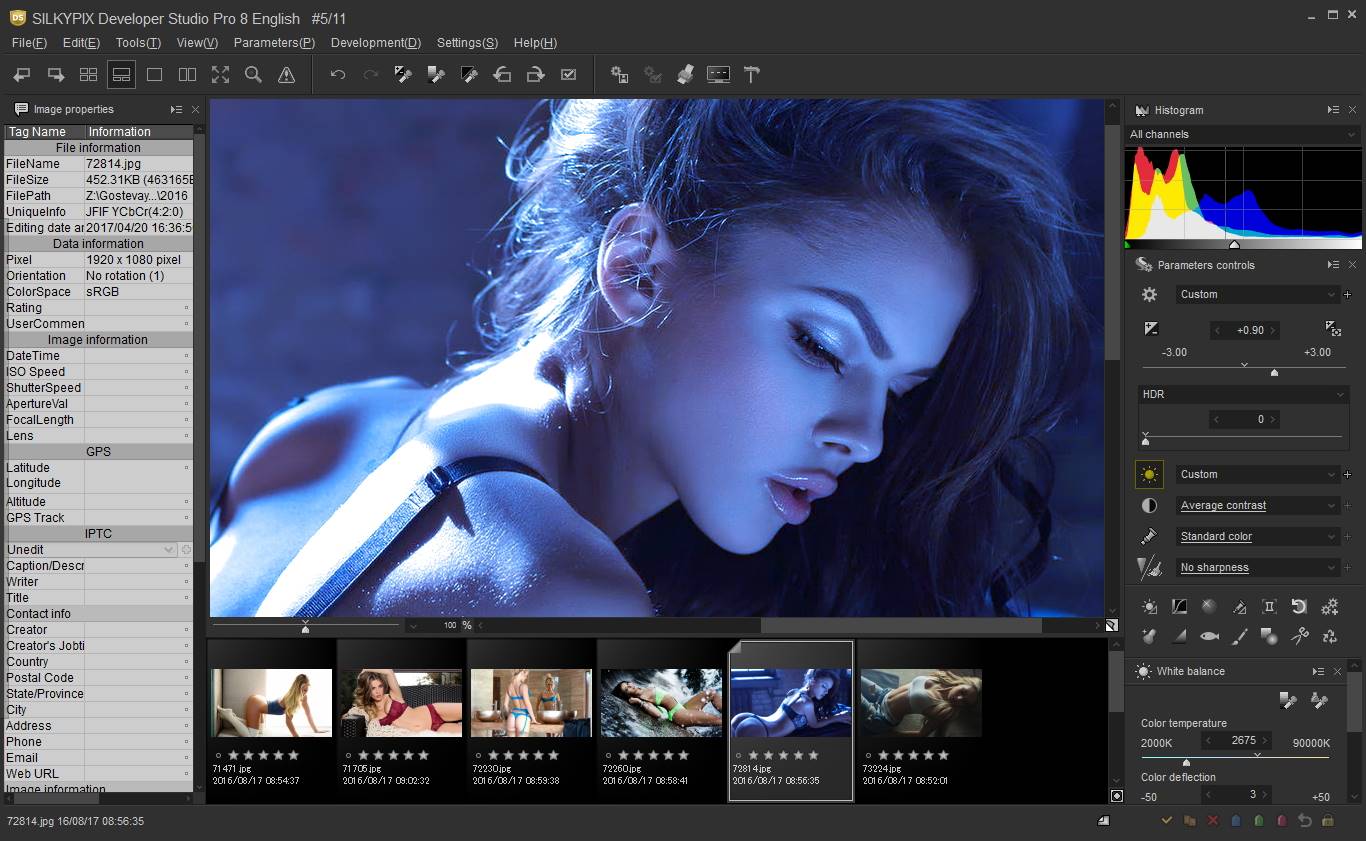Open the All channels histogram dropdown

[x=1350, y=135]
